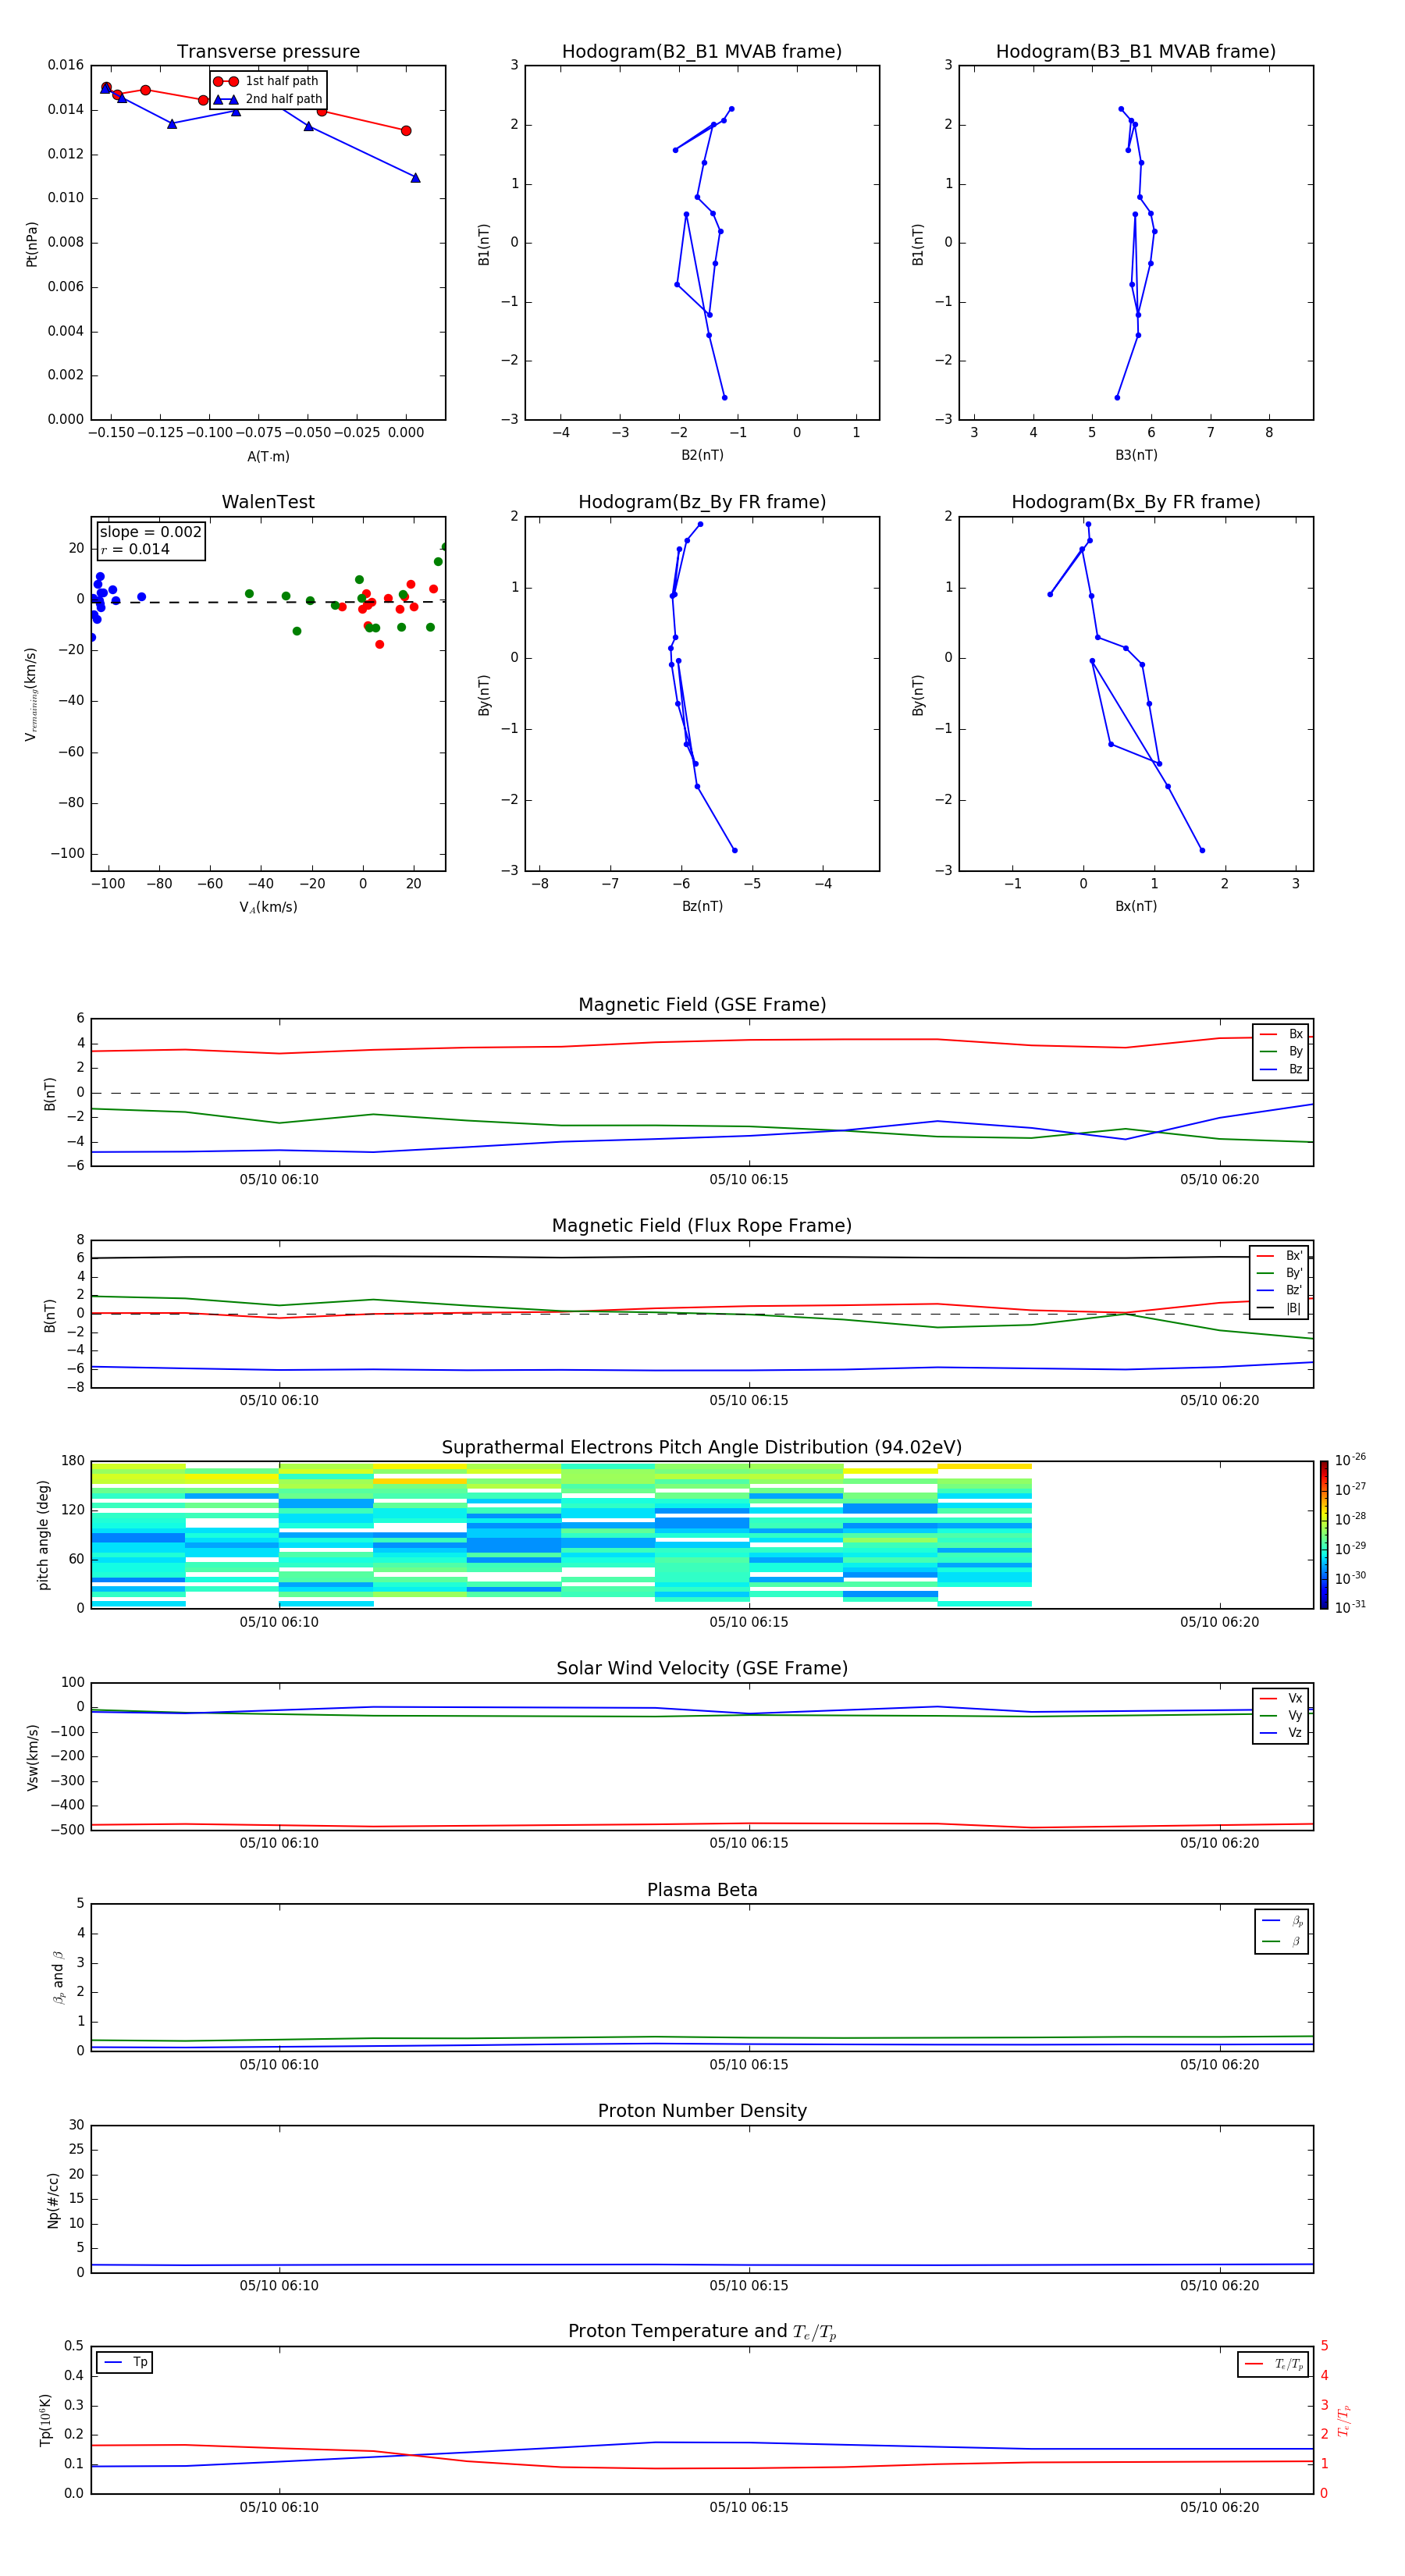The height and width of the screenshot is (2576, 1405).
Task: Click the 'Hodogram(B3_B1 MVAB frame)' title
Action: click(x=1136, y=52)
